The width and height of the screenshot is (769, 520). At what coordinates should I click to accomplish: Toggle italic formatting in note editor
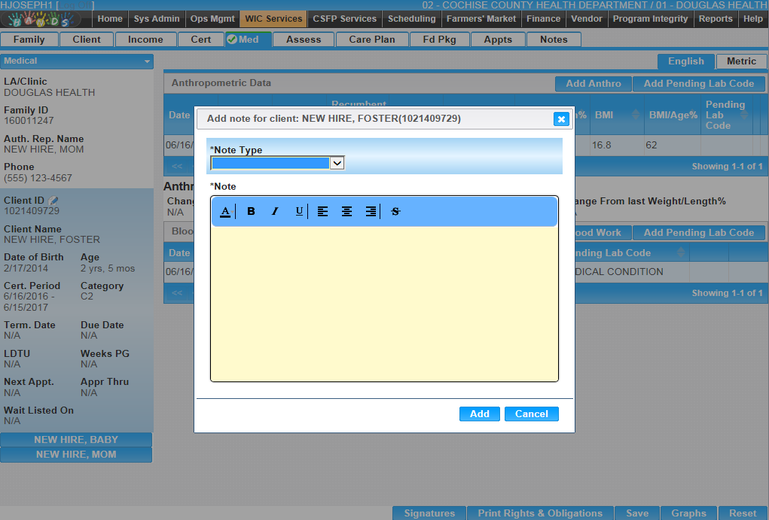pos(275,211)
